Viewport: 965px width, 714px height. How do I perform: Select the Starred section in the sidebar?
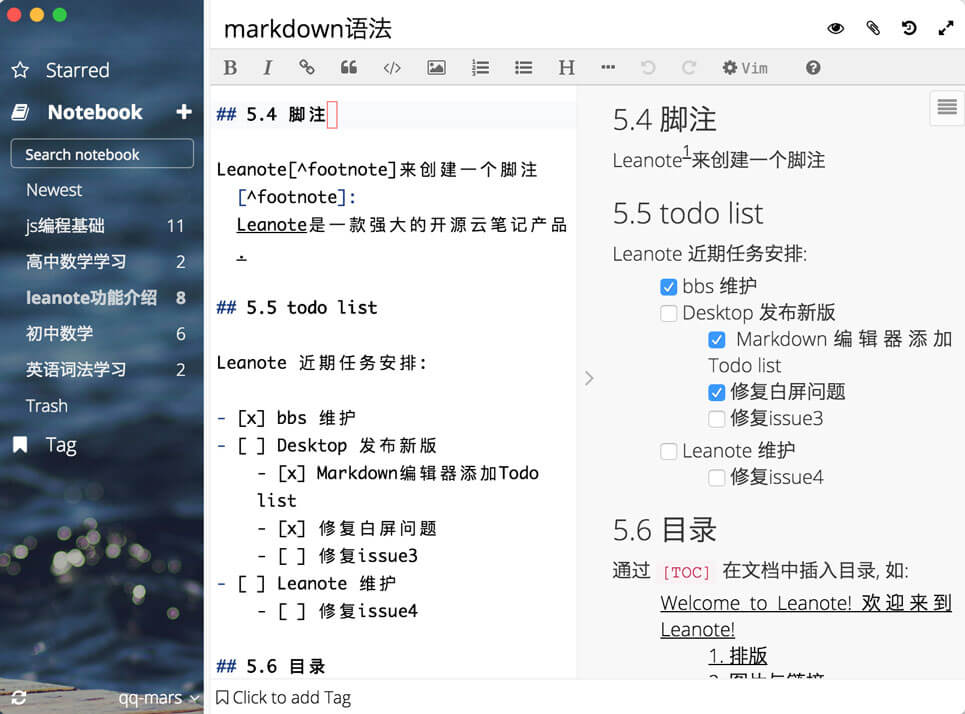(x=76, y=70)
